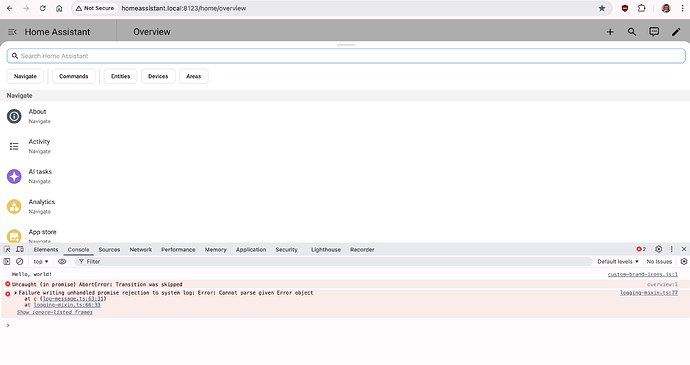Switch to the Network tab
Screen dimensions: 690x365
coord(141,250)
